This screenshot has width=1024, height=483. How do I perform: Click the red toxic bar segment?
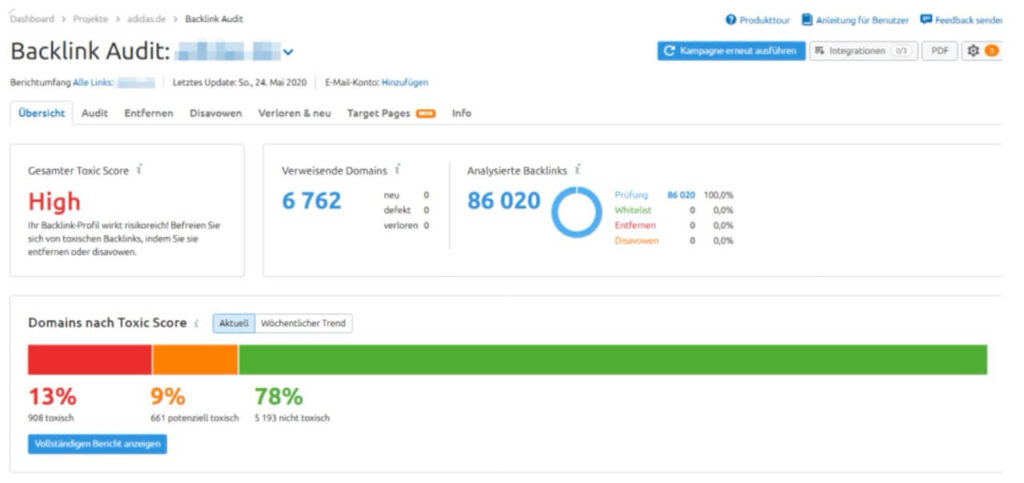(89, 360)
